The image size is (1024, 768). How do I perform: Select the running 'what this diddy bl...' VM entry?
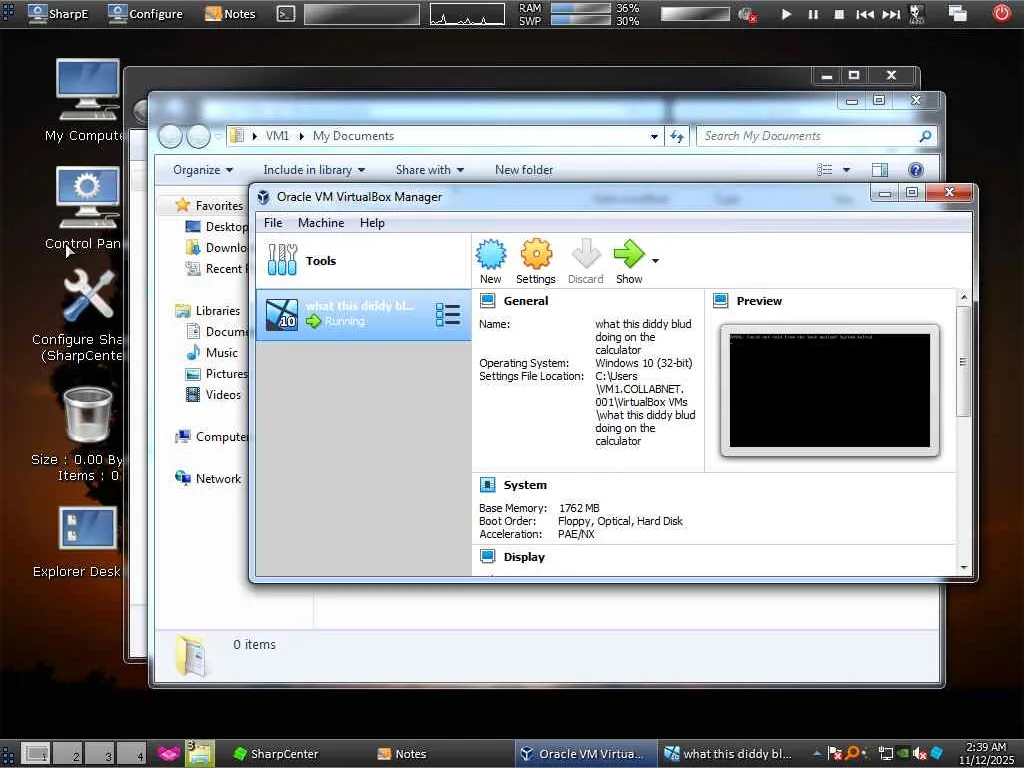363,315
